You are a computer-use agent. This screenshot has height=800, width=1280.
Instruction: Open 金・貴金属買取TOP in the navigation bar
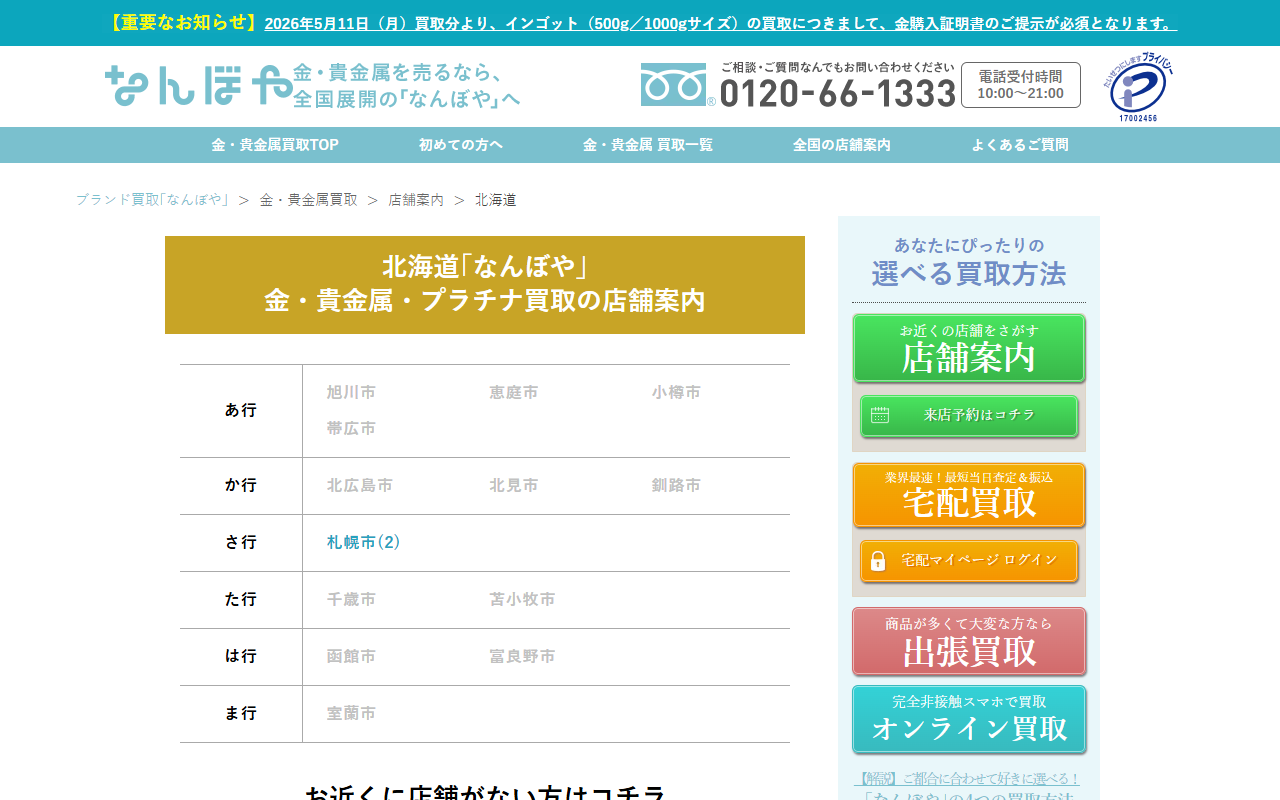(275, 145)
